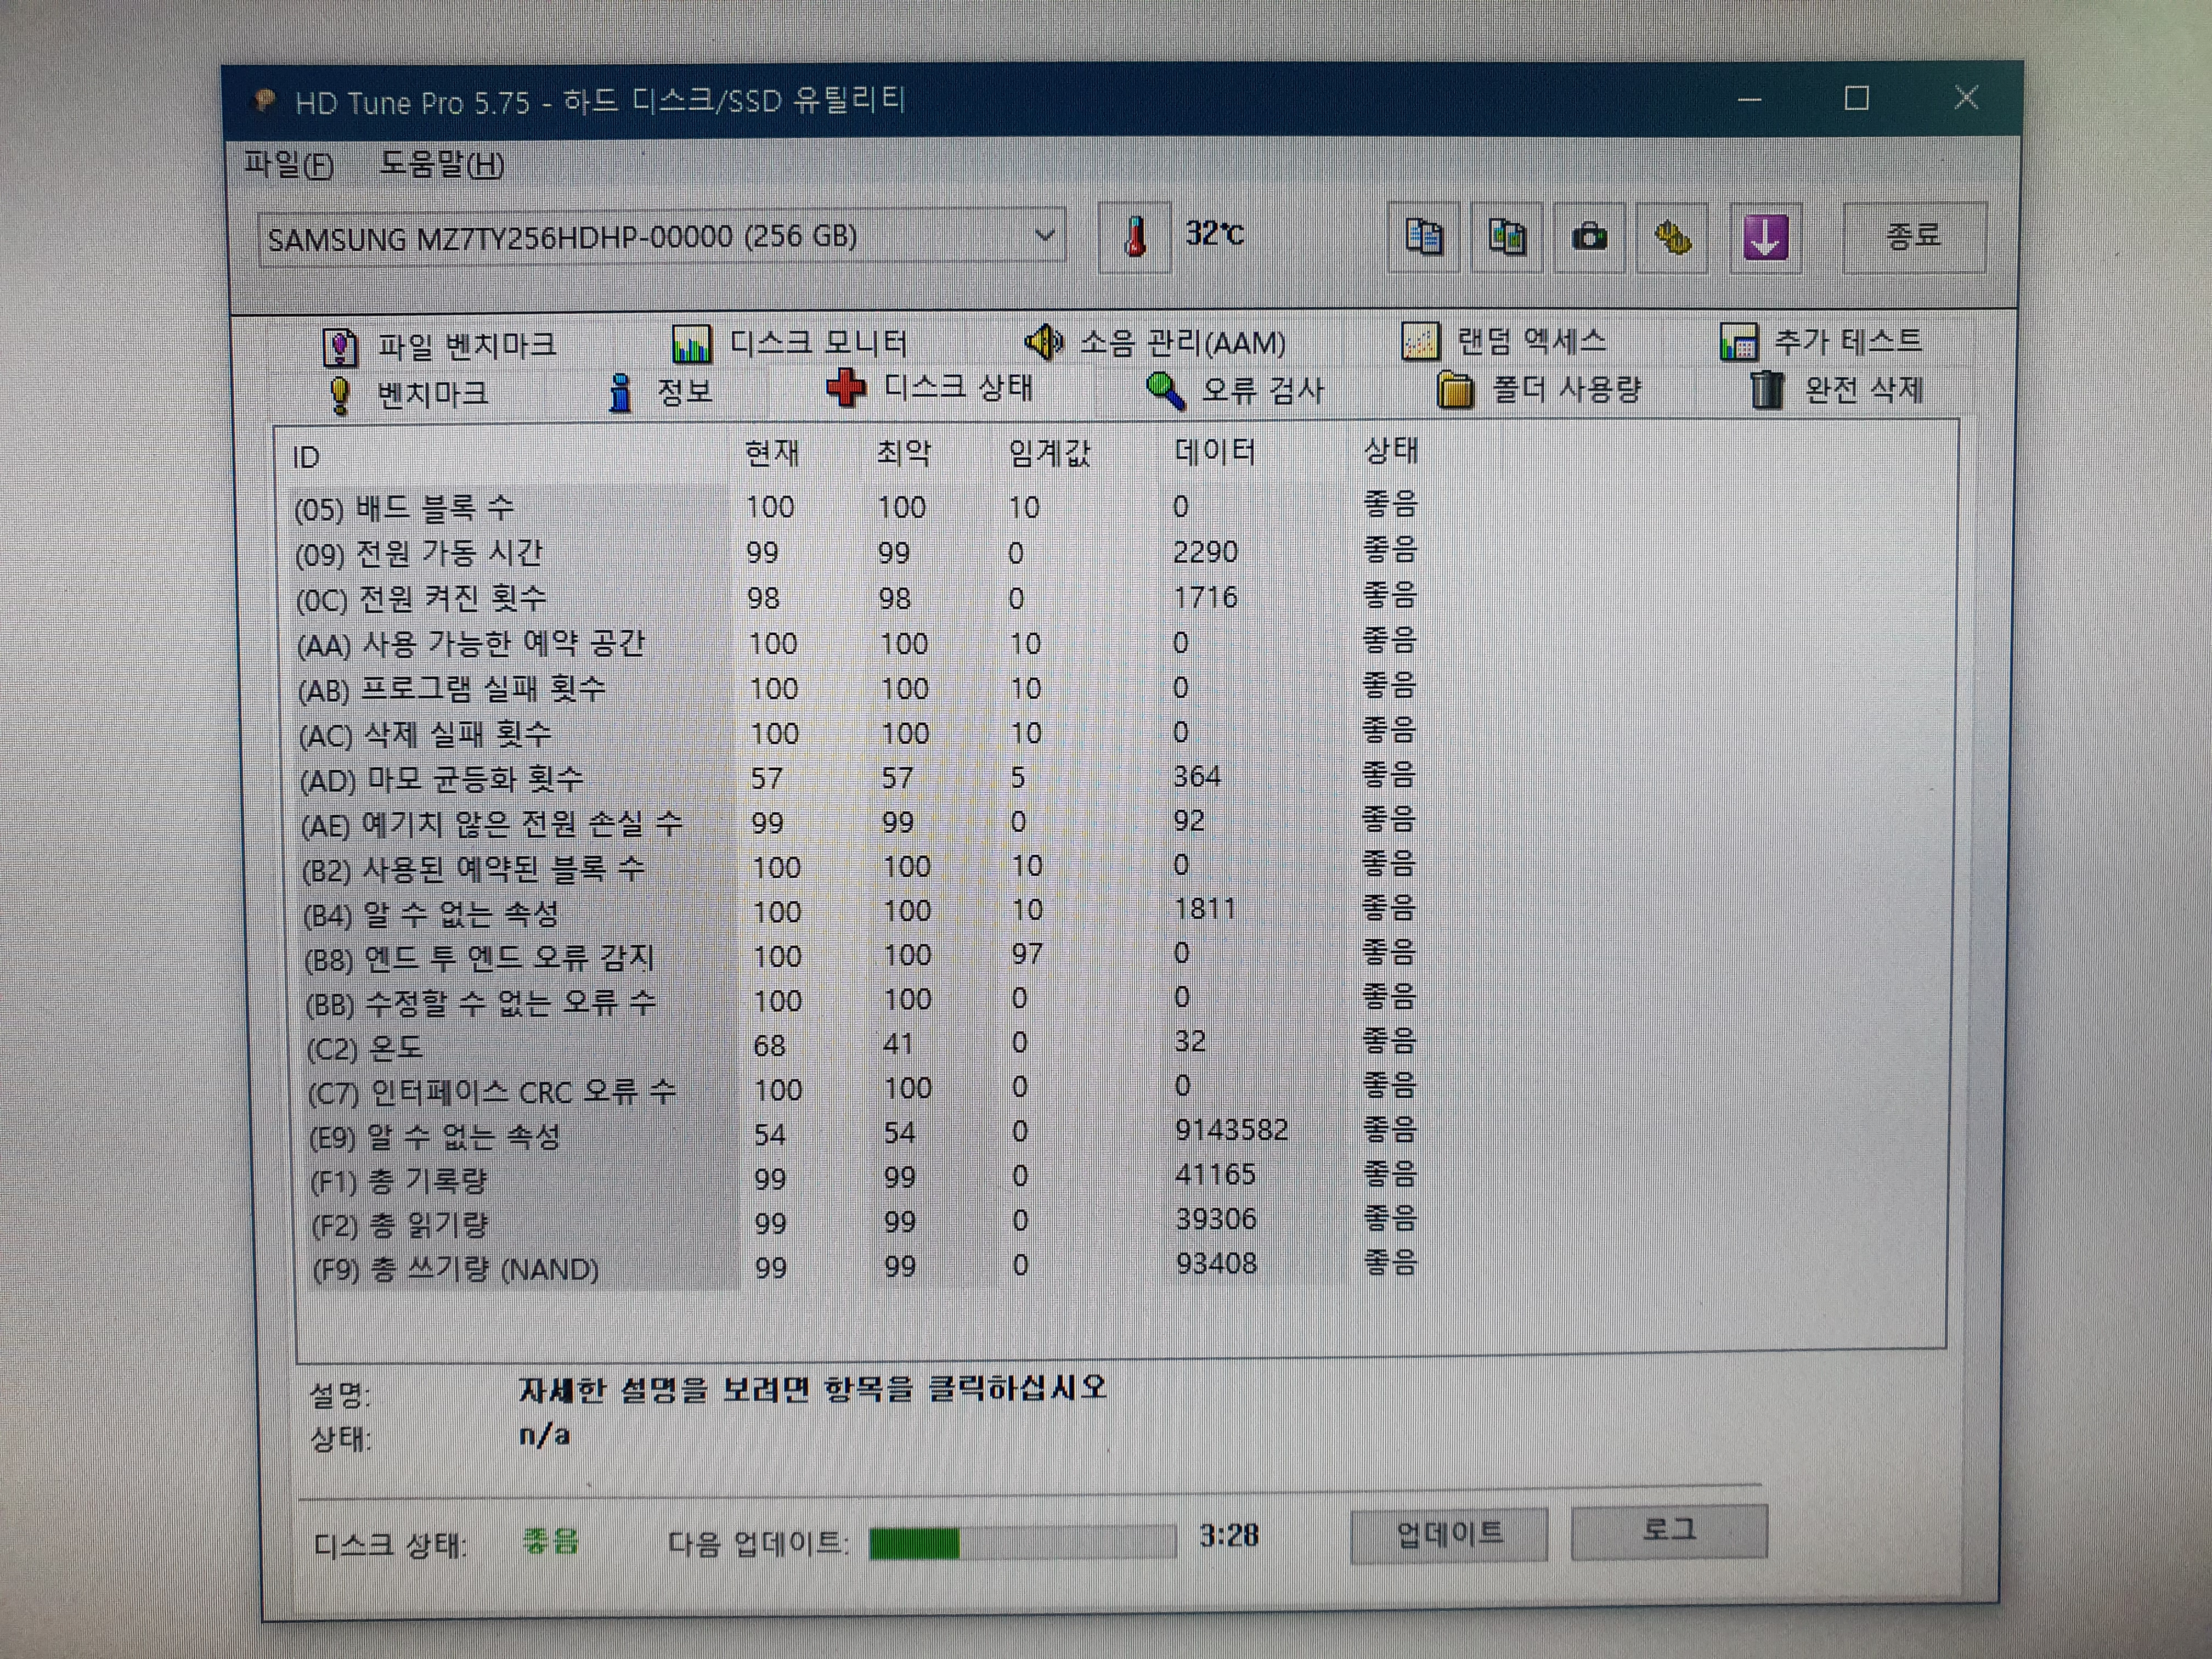Click the camera save screenshot icon
The height and width of the screenshot is (1659, 2212).
pyautogui.click(x=1590, y=237)
